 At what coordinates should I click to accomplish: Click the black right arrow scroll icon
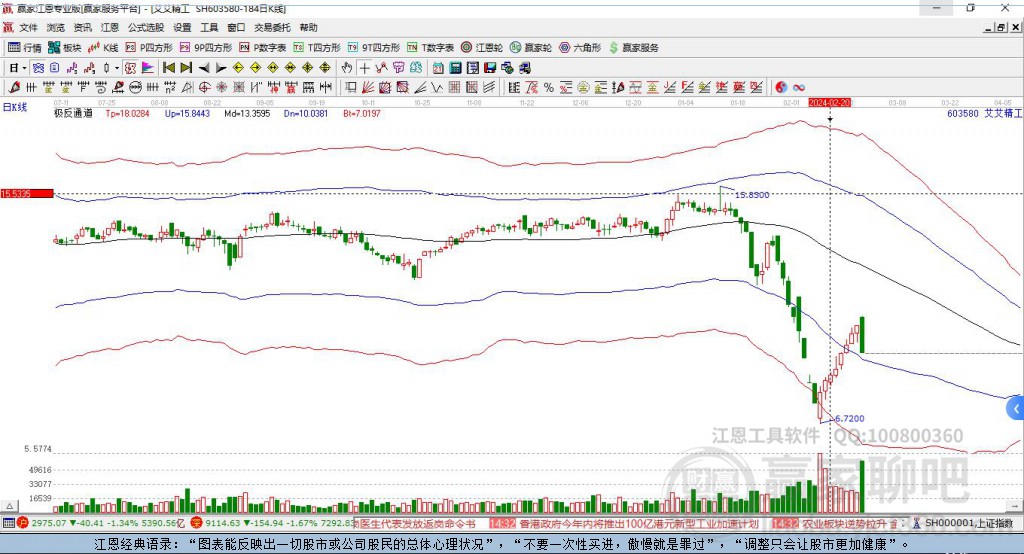point(221,68)
